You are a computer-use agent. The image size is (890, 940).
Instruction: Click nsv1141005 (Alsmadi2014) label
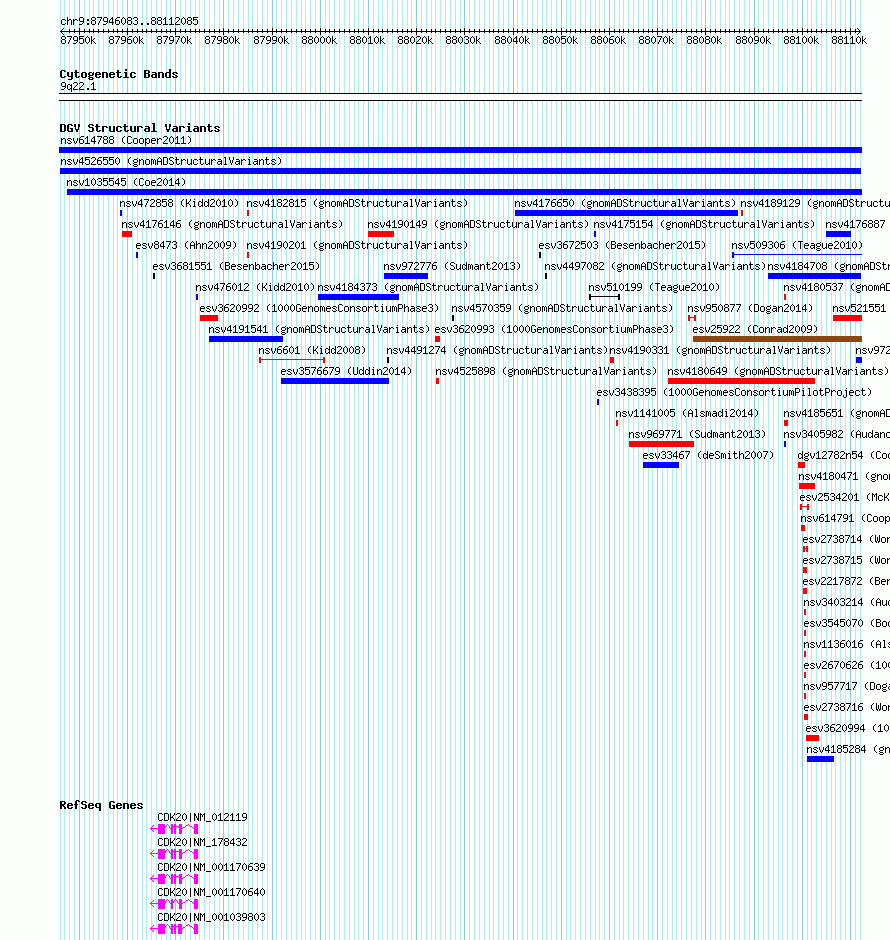[687, 413]
